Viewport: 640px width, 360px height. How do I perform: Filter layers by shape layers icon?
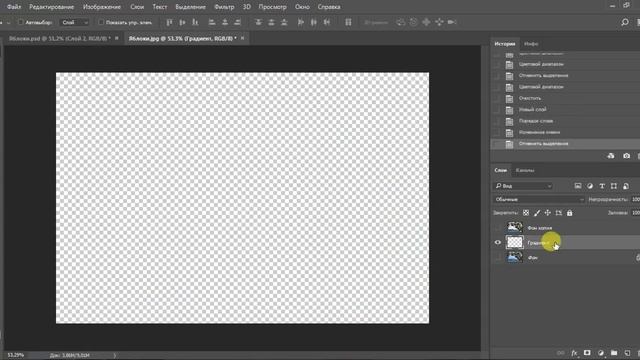click(614, 186)
